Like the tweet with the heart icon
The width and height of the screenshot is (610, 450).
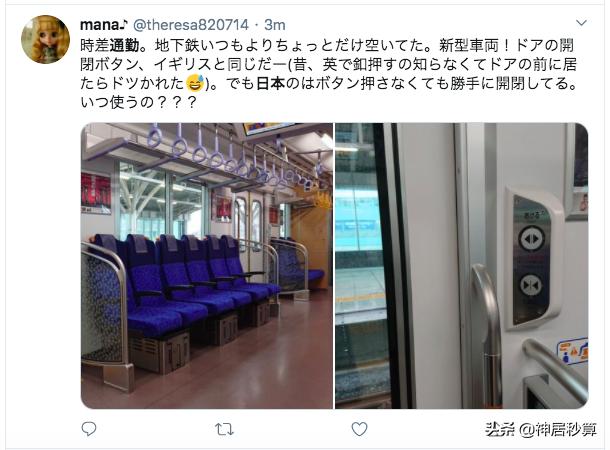point(359,429)
